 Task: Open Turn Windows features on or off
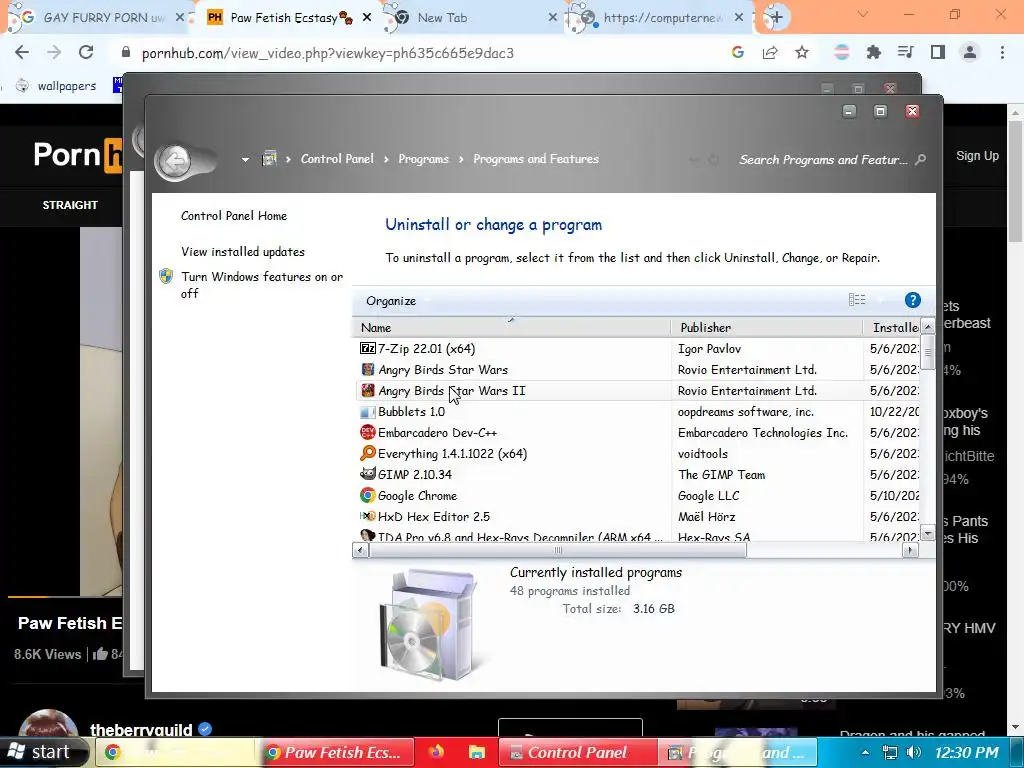click(262, 285)
